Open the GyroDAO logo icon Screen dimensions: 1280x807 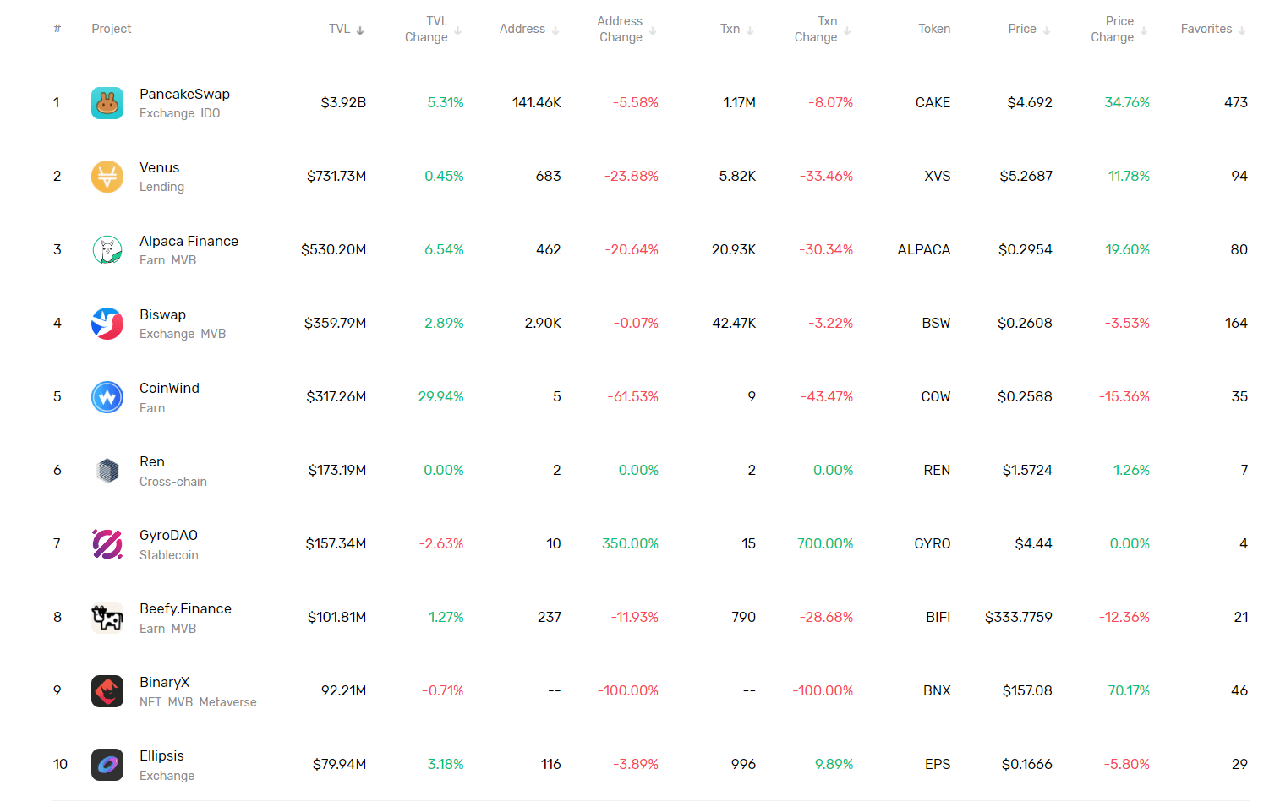click(107, 544)
